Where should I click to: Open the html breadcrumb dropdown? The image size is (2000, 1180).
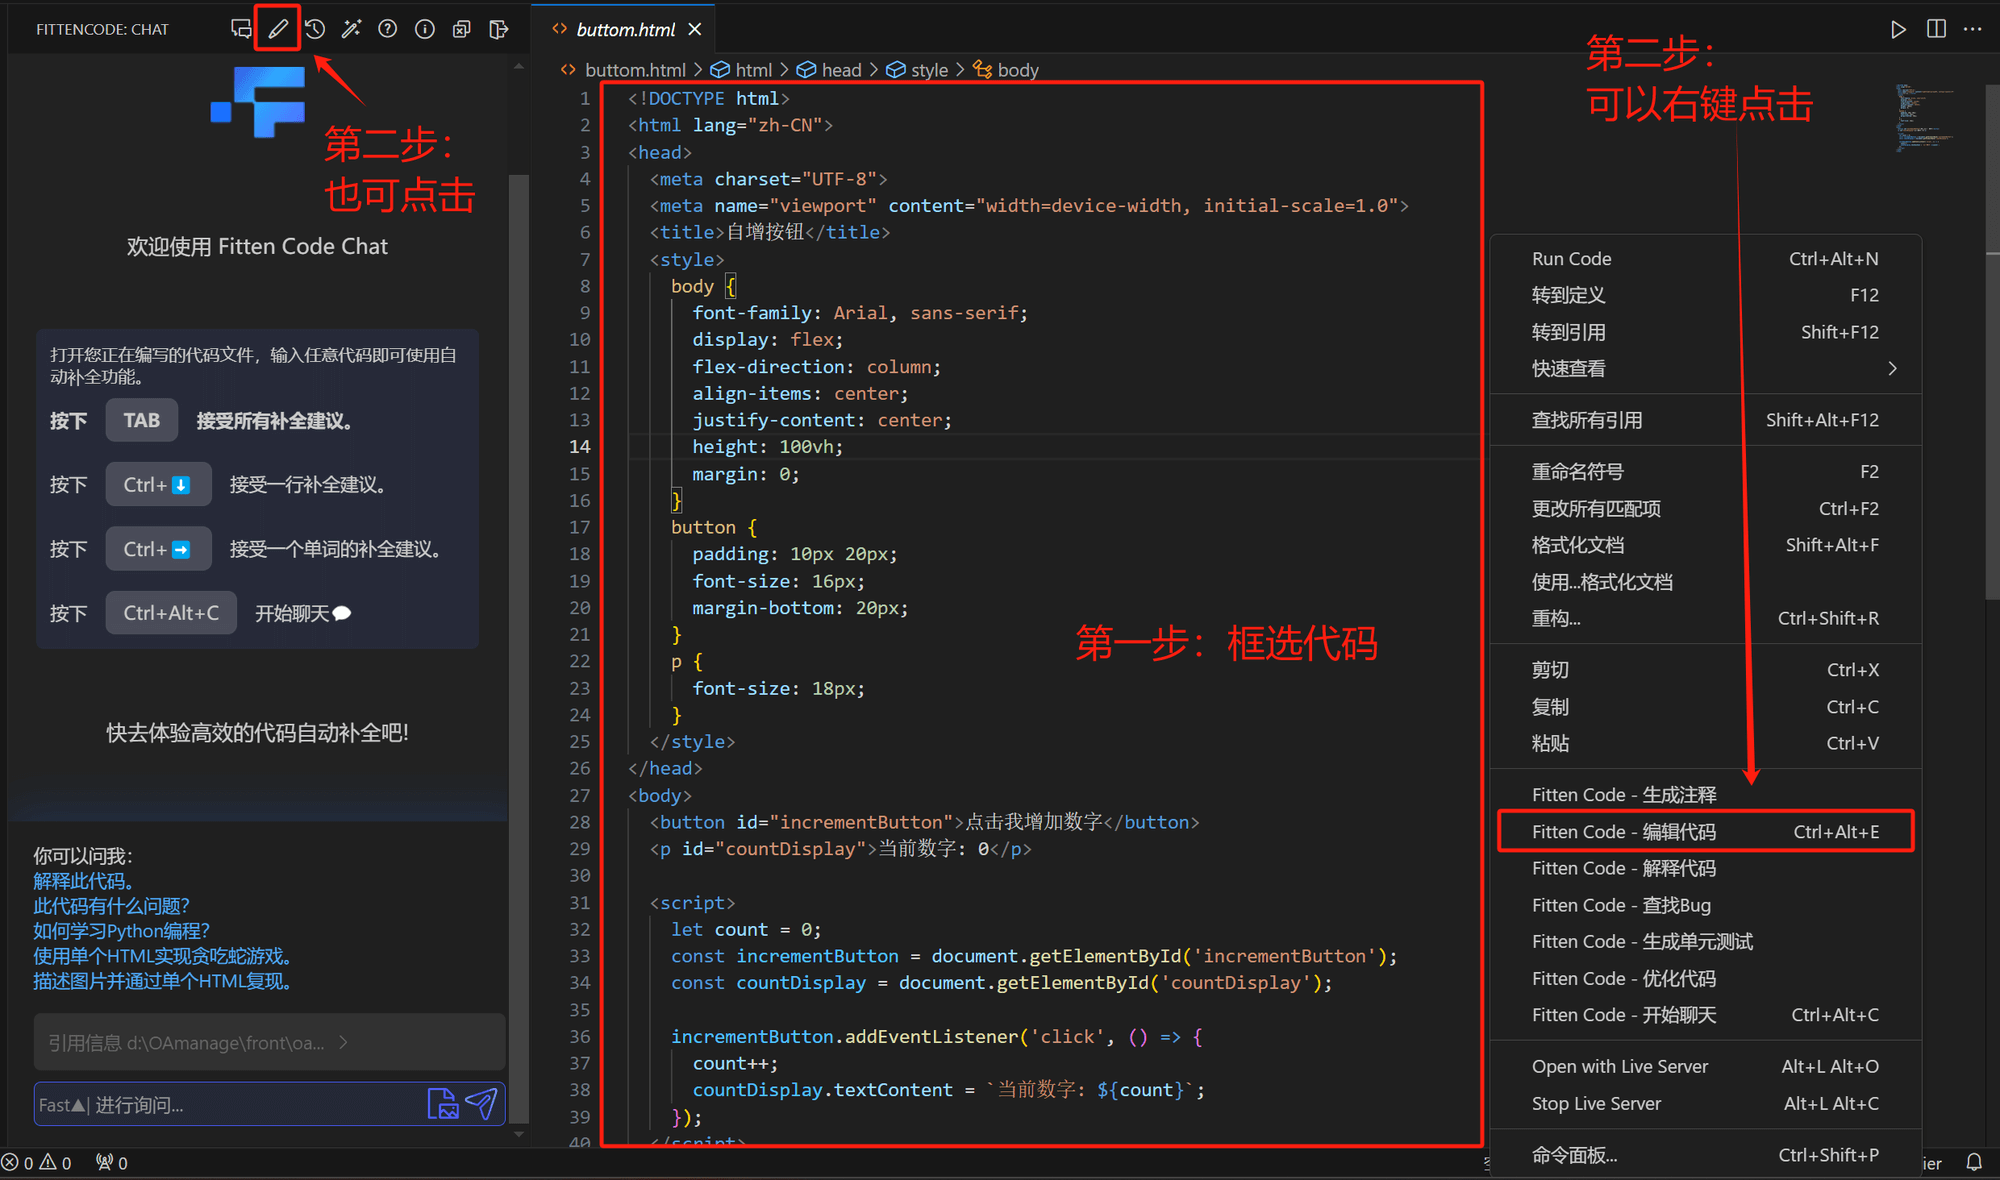(x=741, y=70)
